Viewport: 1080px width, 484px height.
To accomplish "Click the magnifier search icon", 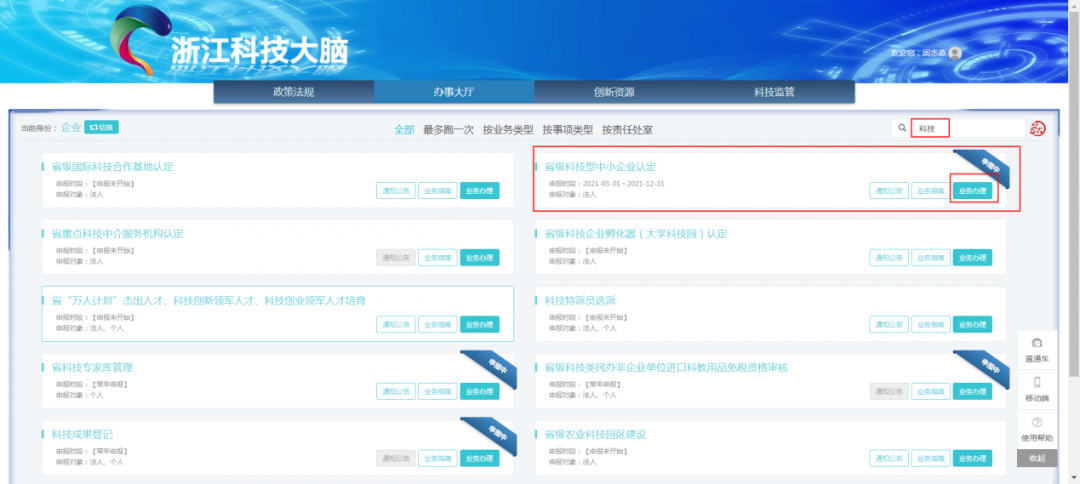I will click(902, 128).
